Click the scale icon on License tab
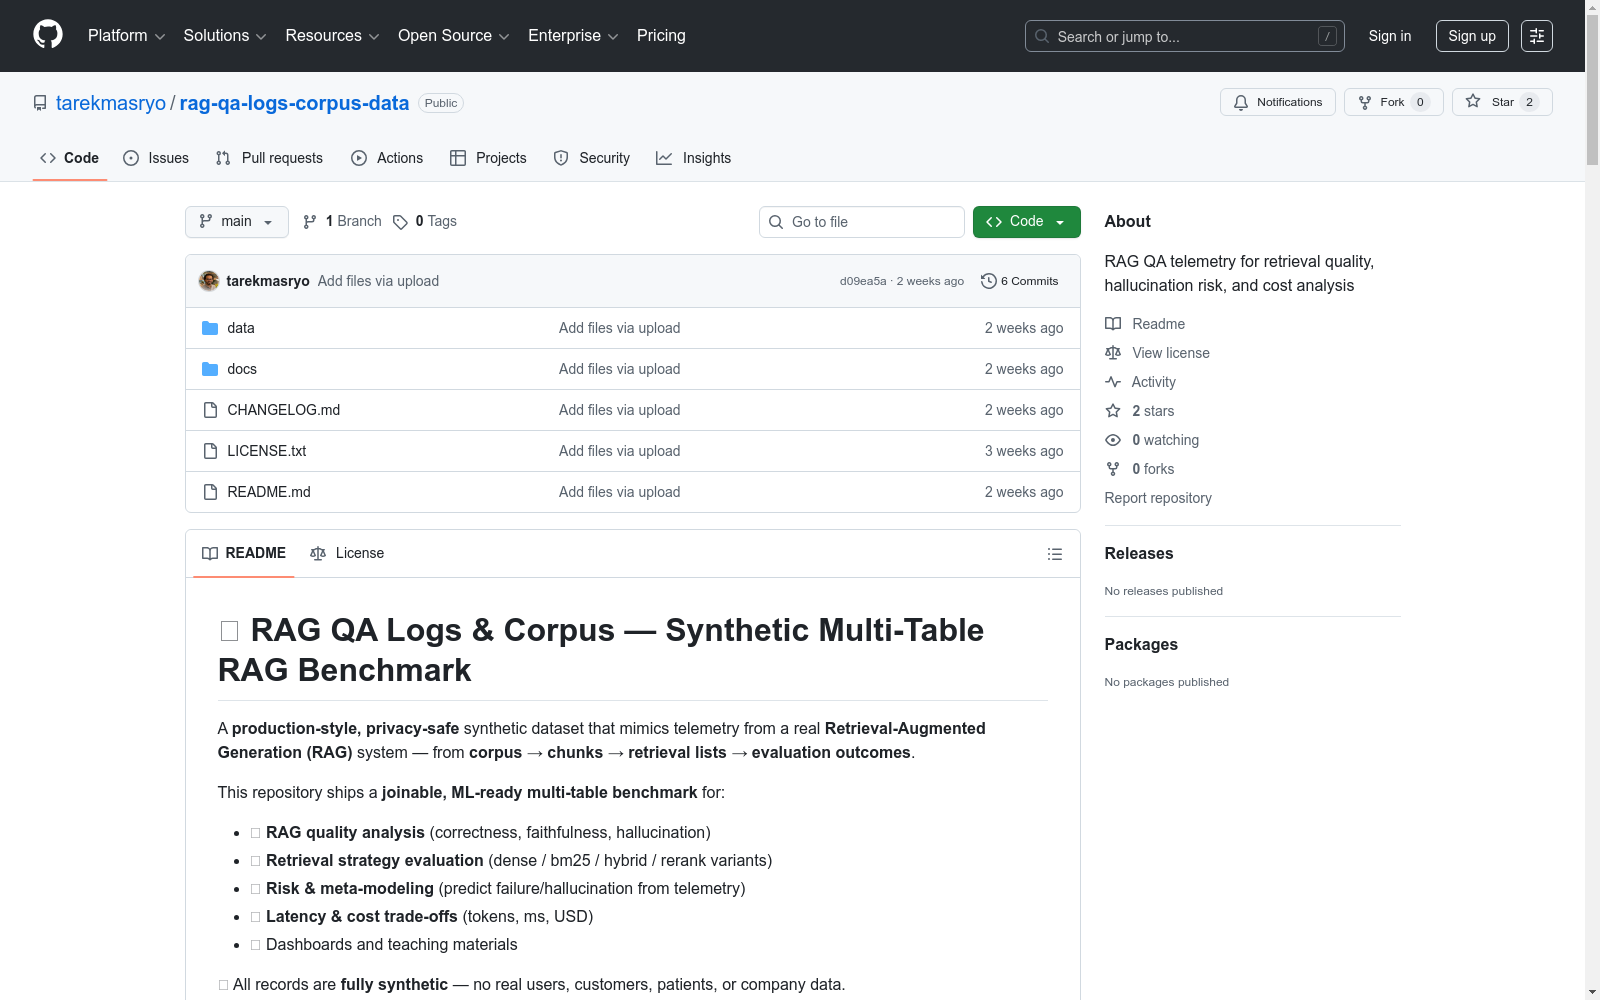The width and height of the screenshot is (1600, 1000). point(318,553)
